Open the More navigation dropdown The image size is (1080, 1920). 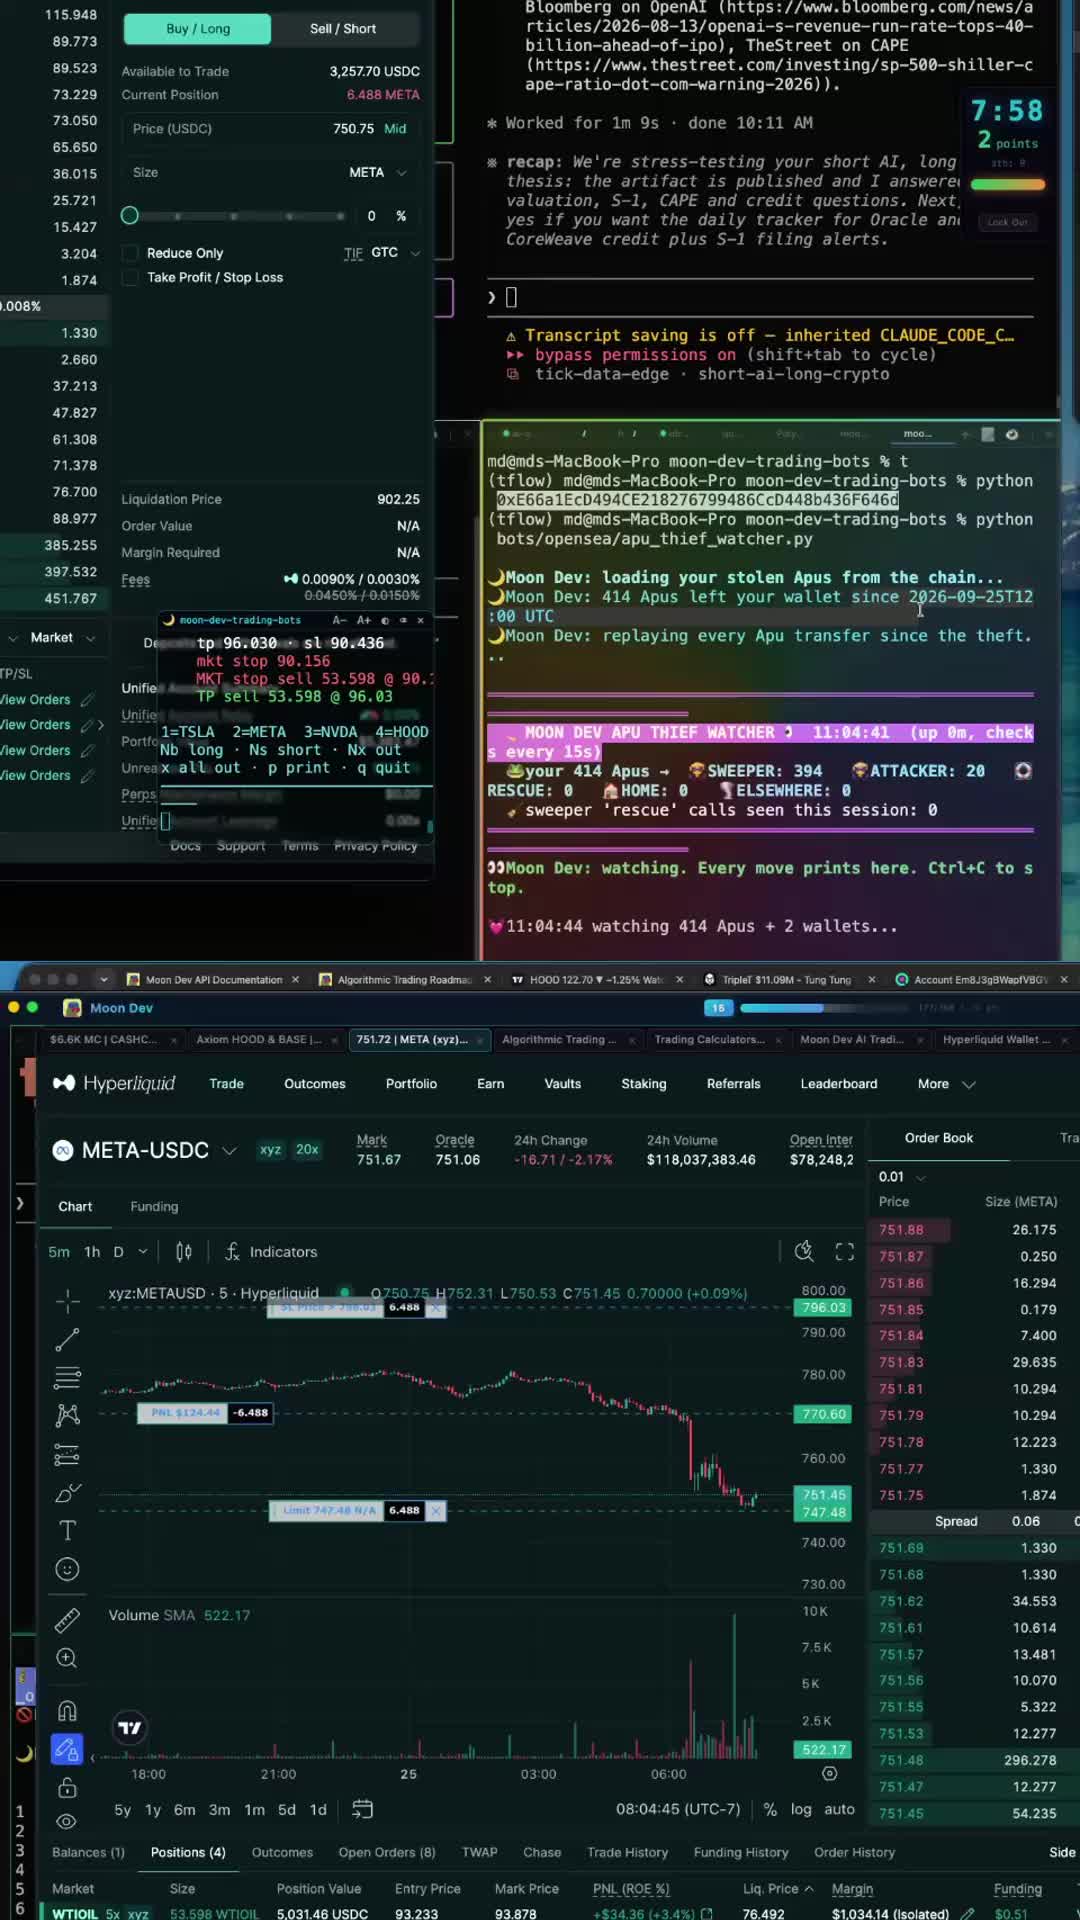pyautogui.click(x=946, y=1084)
